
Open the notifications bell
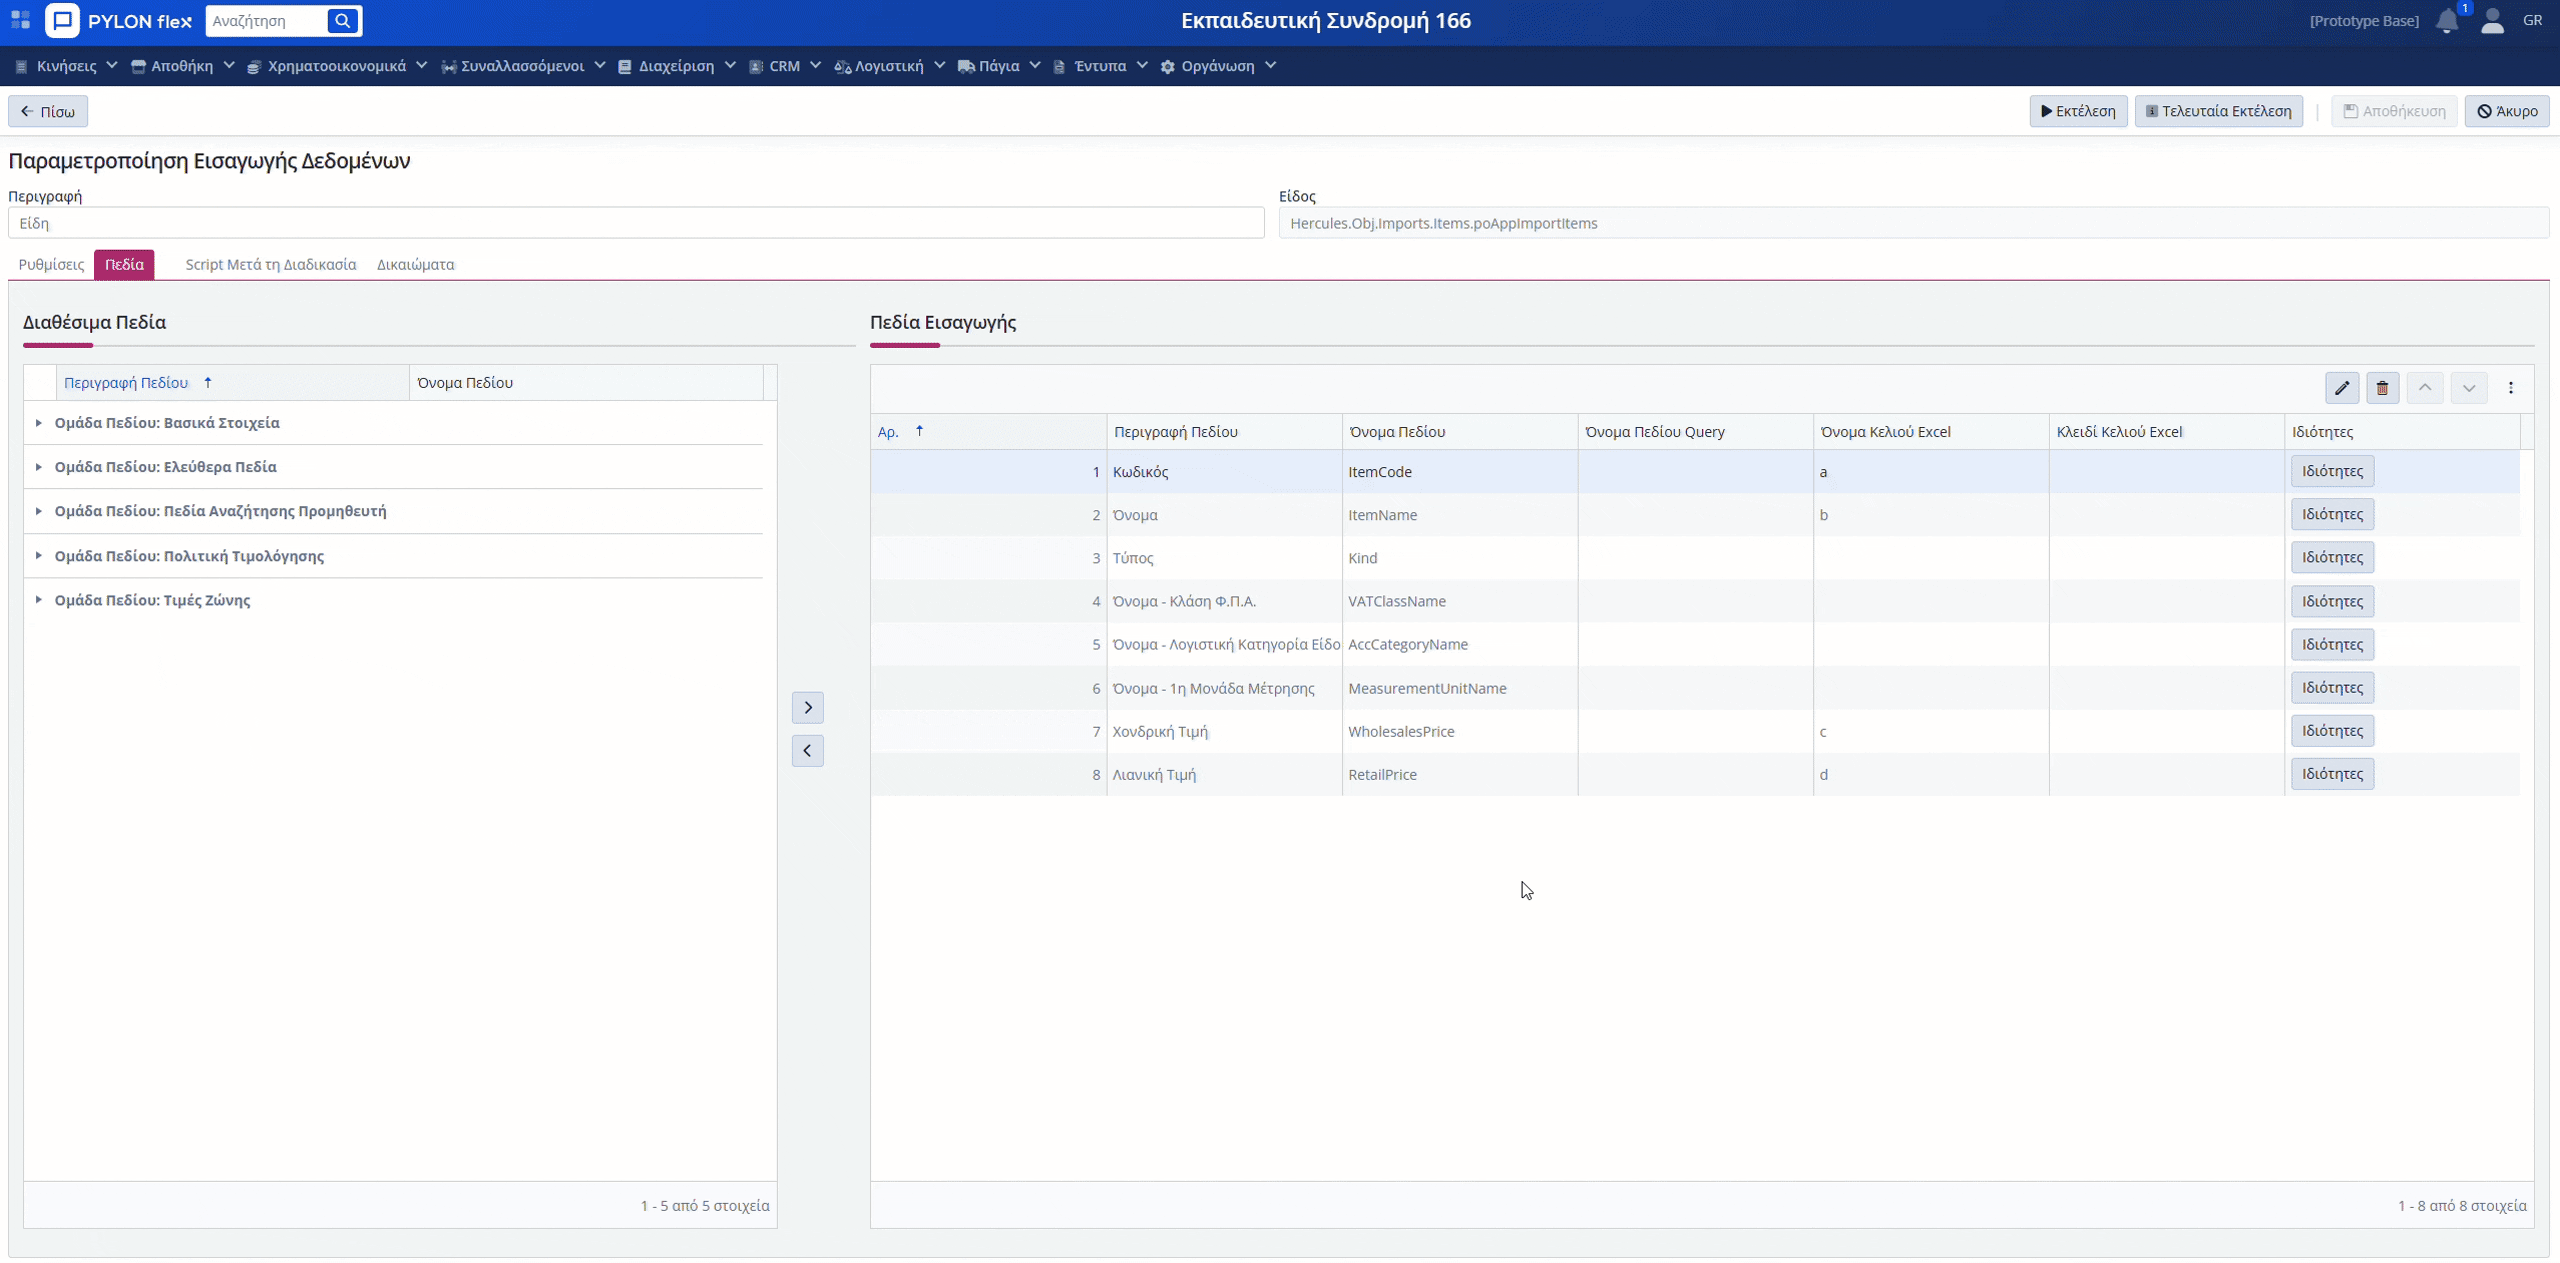2447,21
